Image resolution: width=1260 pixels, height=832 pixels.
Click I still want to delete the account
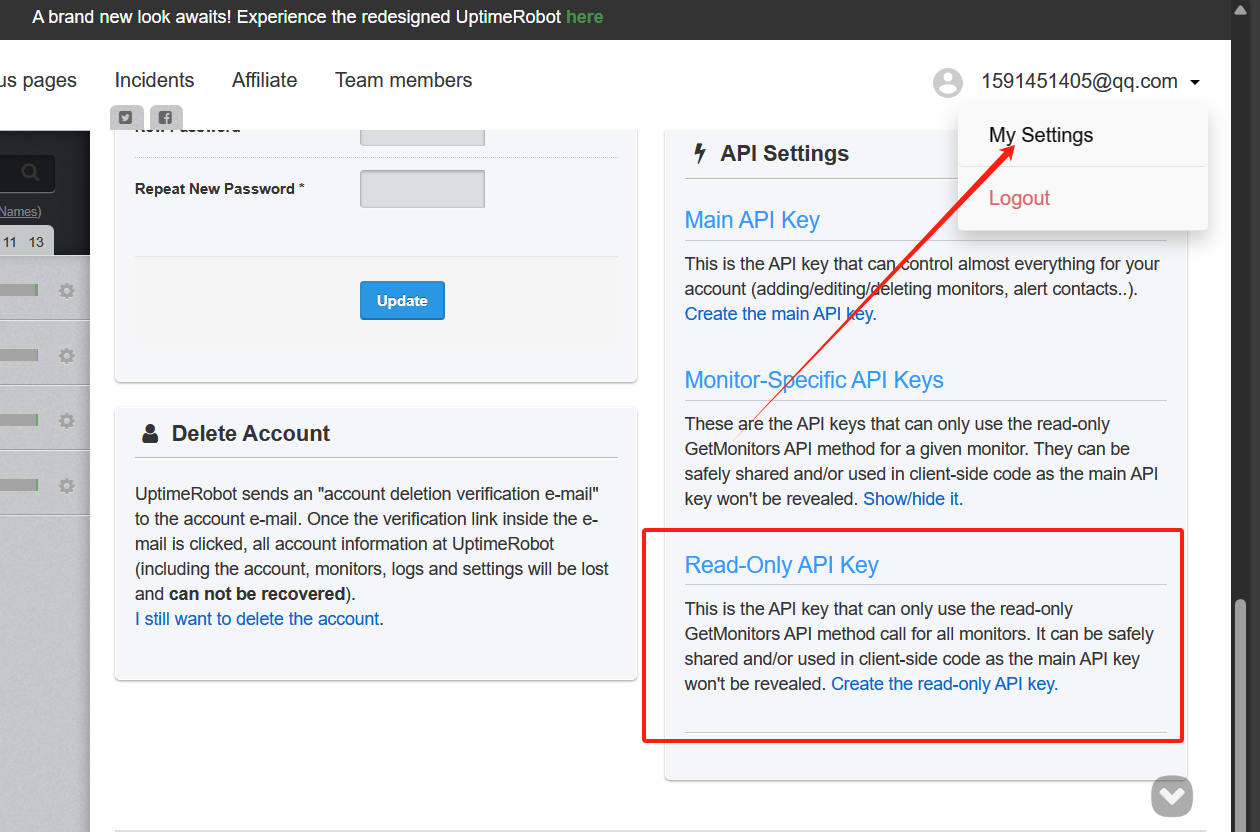click(x=258, y=619)
